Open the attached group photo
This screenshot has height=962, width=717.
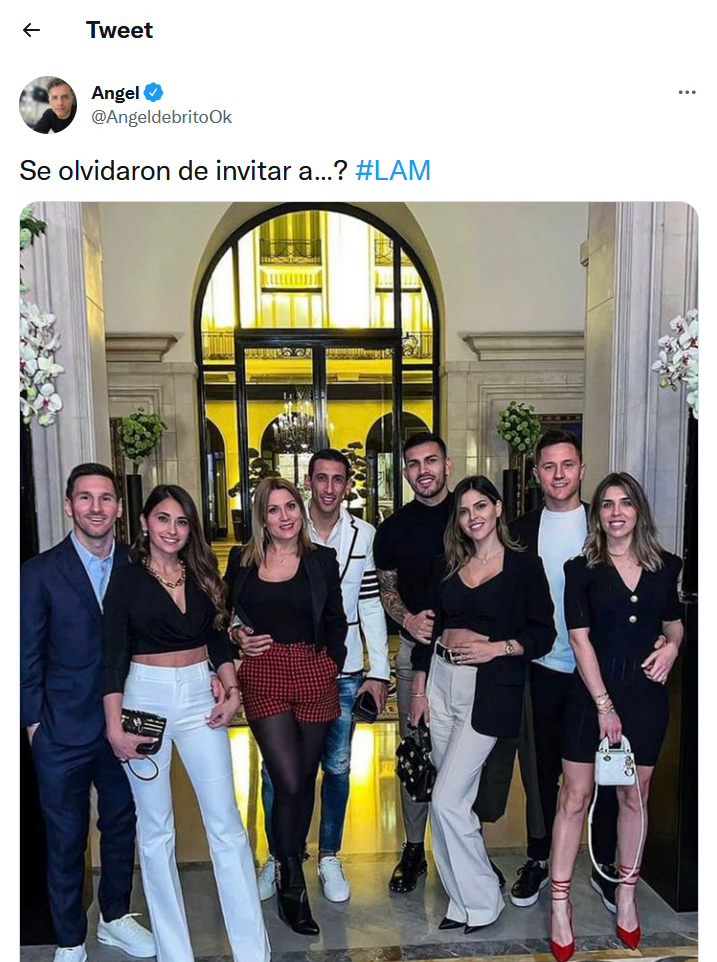[x=359, y=582]
